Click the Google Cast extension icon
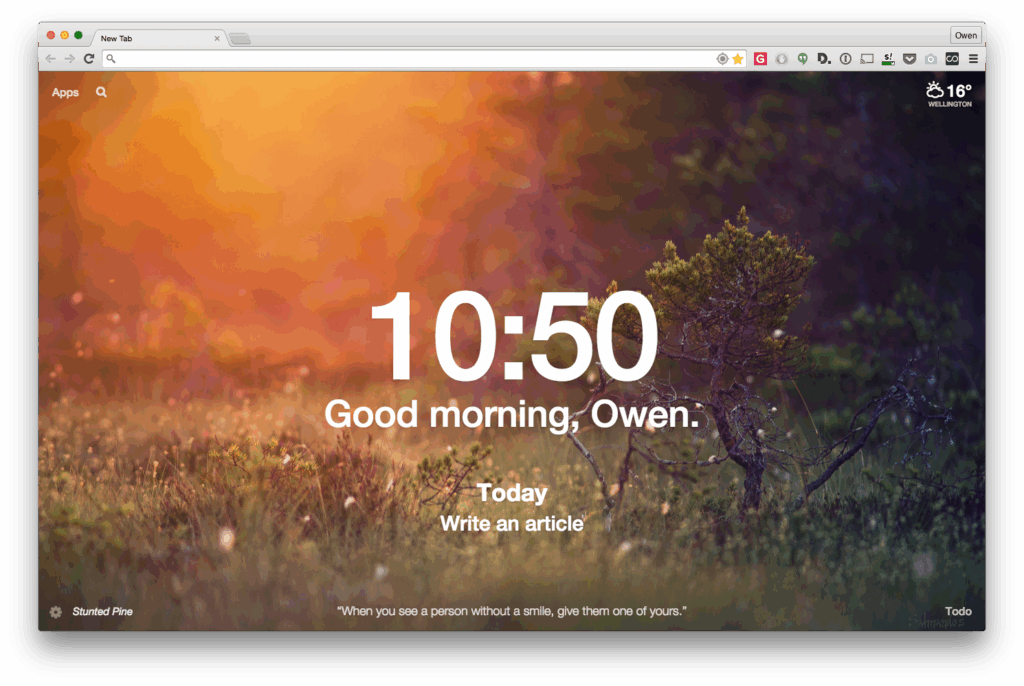This screenshot has height=686, width=1024. point(867,59)
